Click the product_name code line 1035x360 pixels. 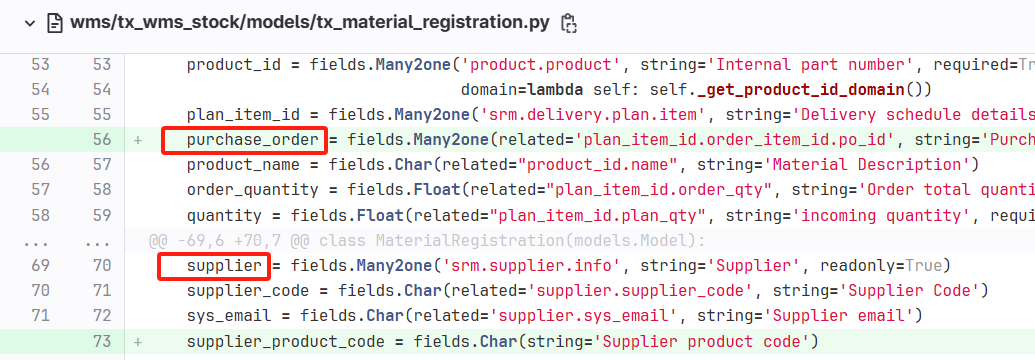tap(582, 164)
